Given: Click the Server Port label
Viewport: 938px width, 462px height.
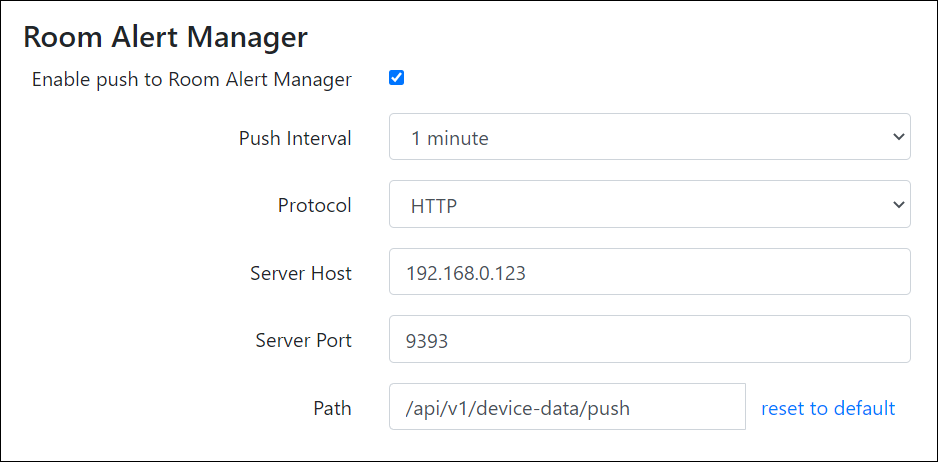Looking at the screenshot, I should (x=303, y=341).
